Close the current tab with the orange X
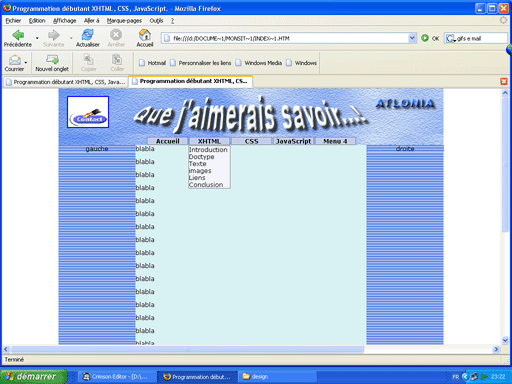The image size is (512, 384). 504,82
